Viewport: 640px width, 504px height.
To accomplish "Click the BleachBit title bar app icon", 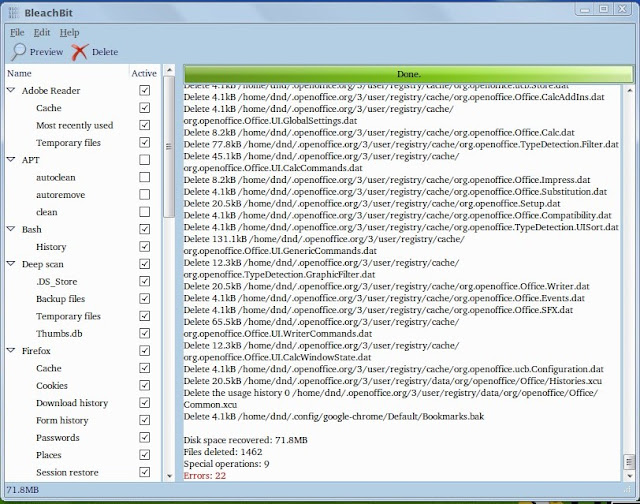I will click(x=13, y=13).
